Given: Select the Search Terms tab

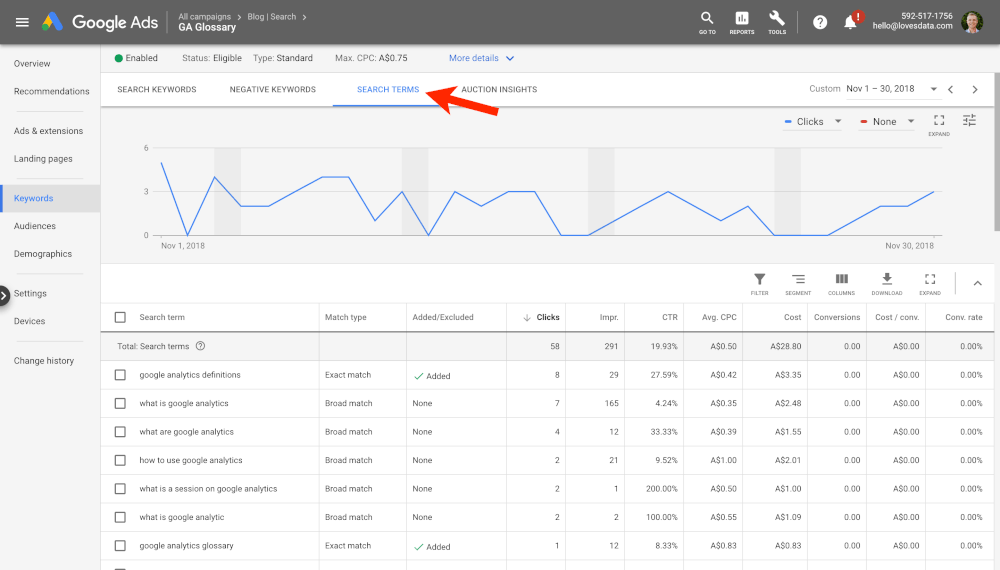Looking at the screenshot, I should [x=388, y=89].
